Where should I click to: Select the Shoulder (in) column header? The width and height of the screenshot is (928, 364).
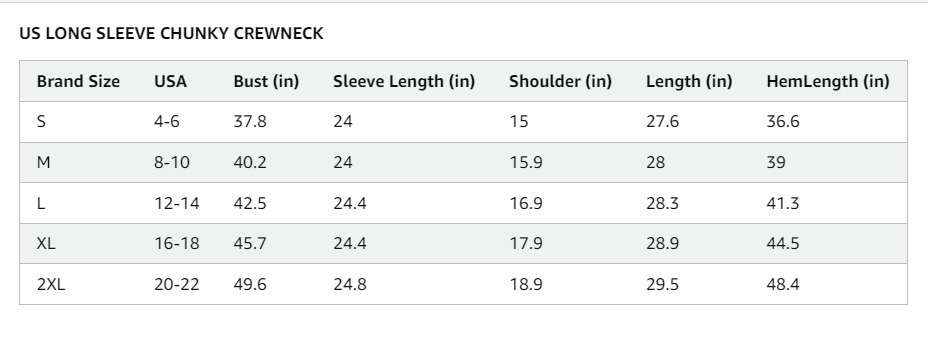point(560,81)
